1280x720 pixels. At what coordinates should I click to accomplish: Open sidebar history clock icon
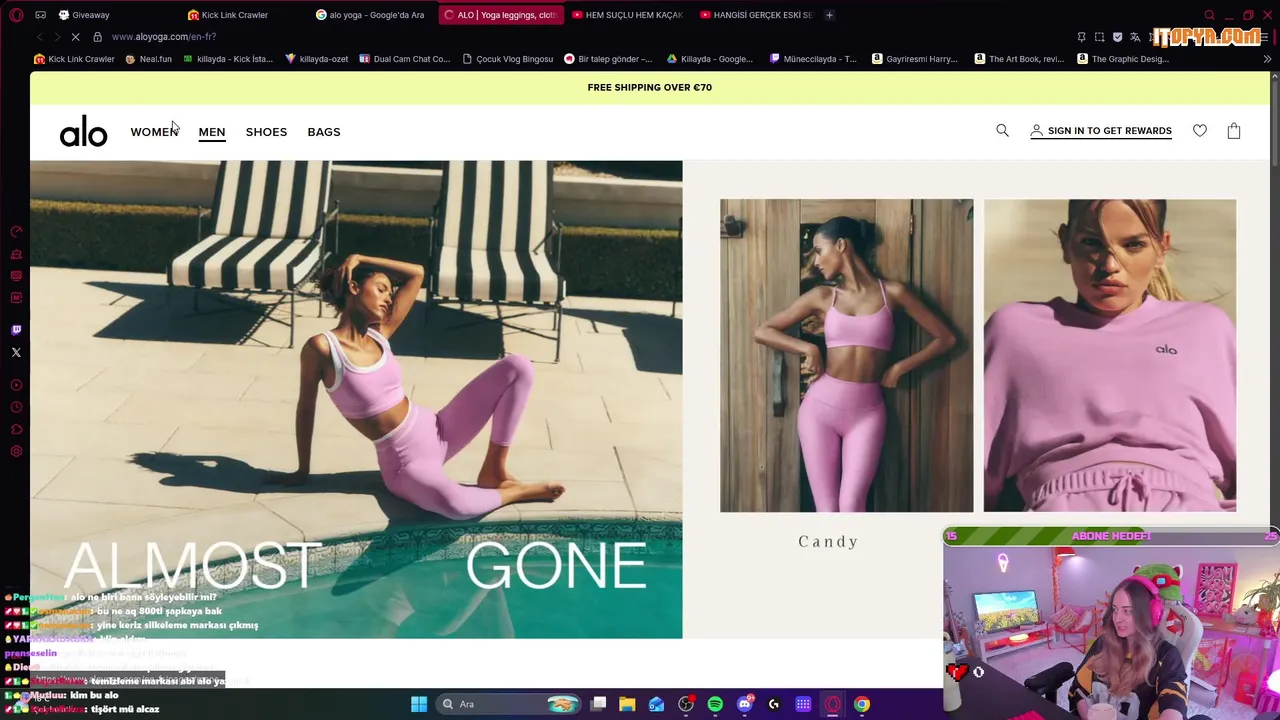tap(16, 407)
